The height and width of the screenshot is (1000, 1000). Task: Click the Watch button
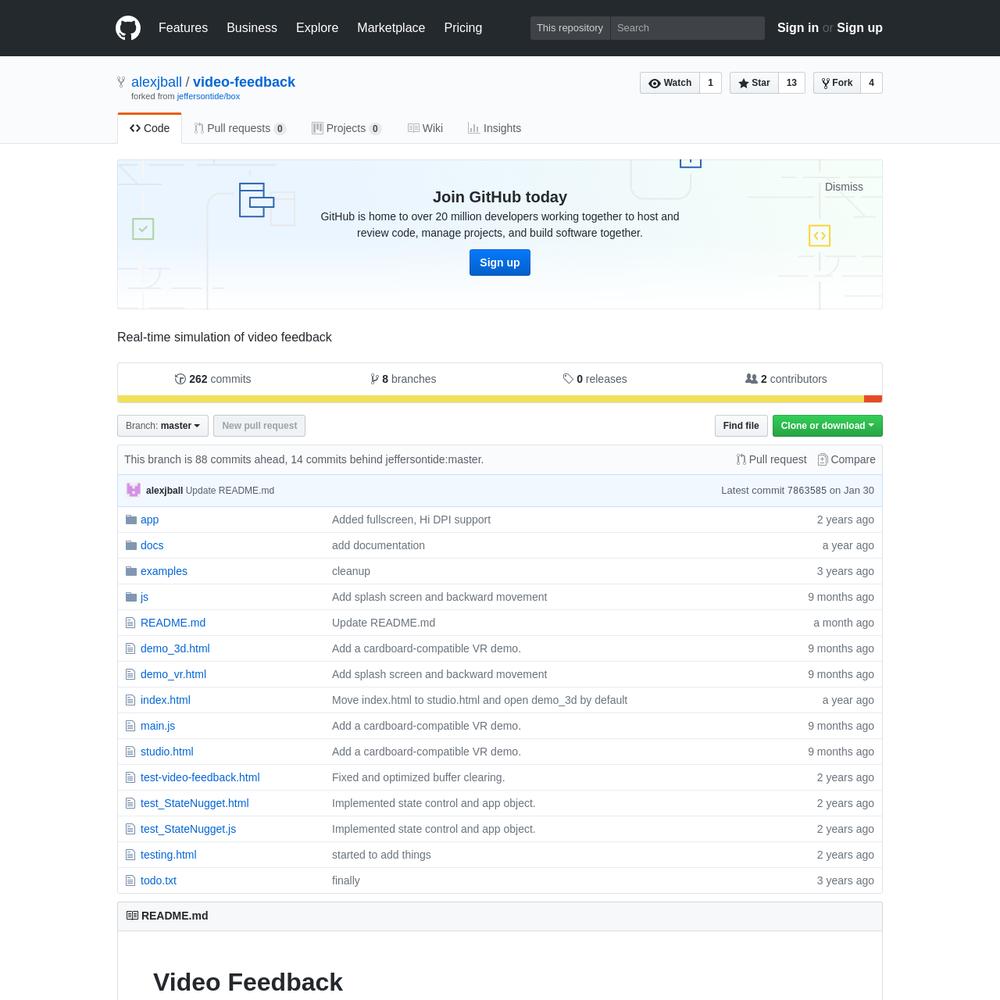(x=670, y=83)
